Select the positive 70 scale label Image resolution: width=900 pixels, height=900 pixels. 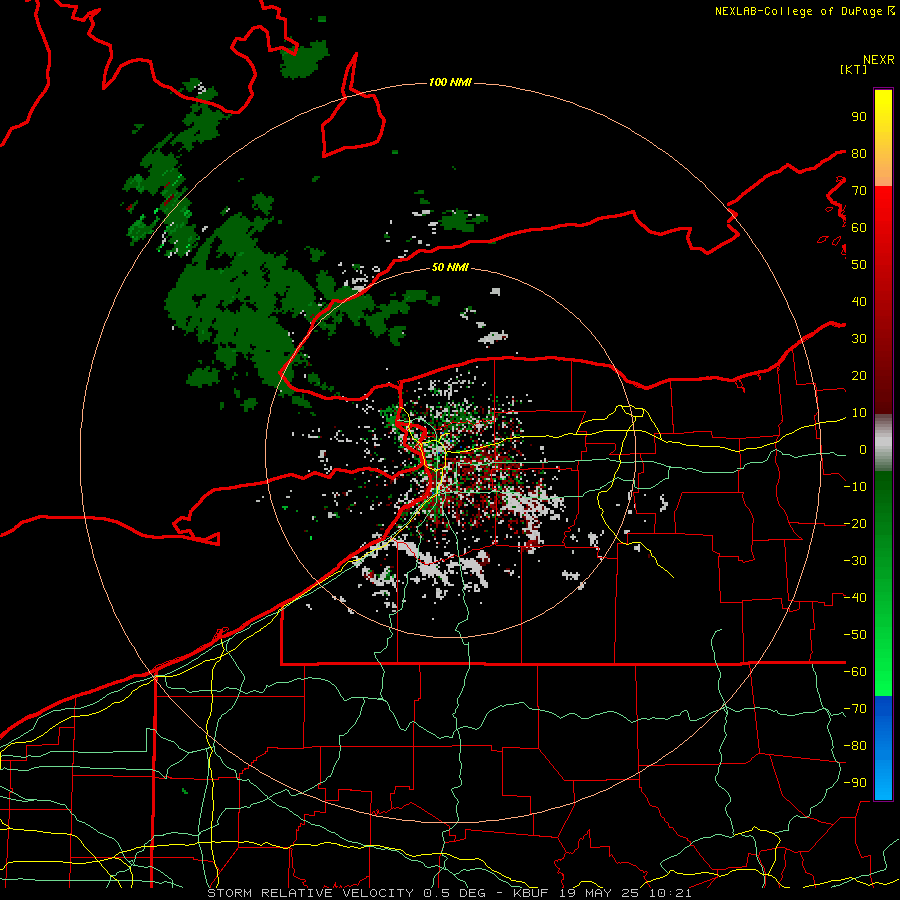[x=859, y=191]
